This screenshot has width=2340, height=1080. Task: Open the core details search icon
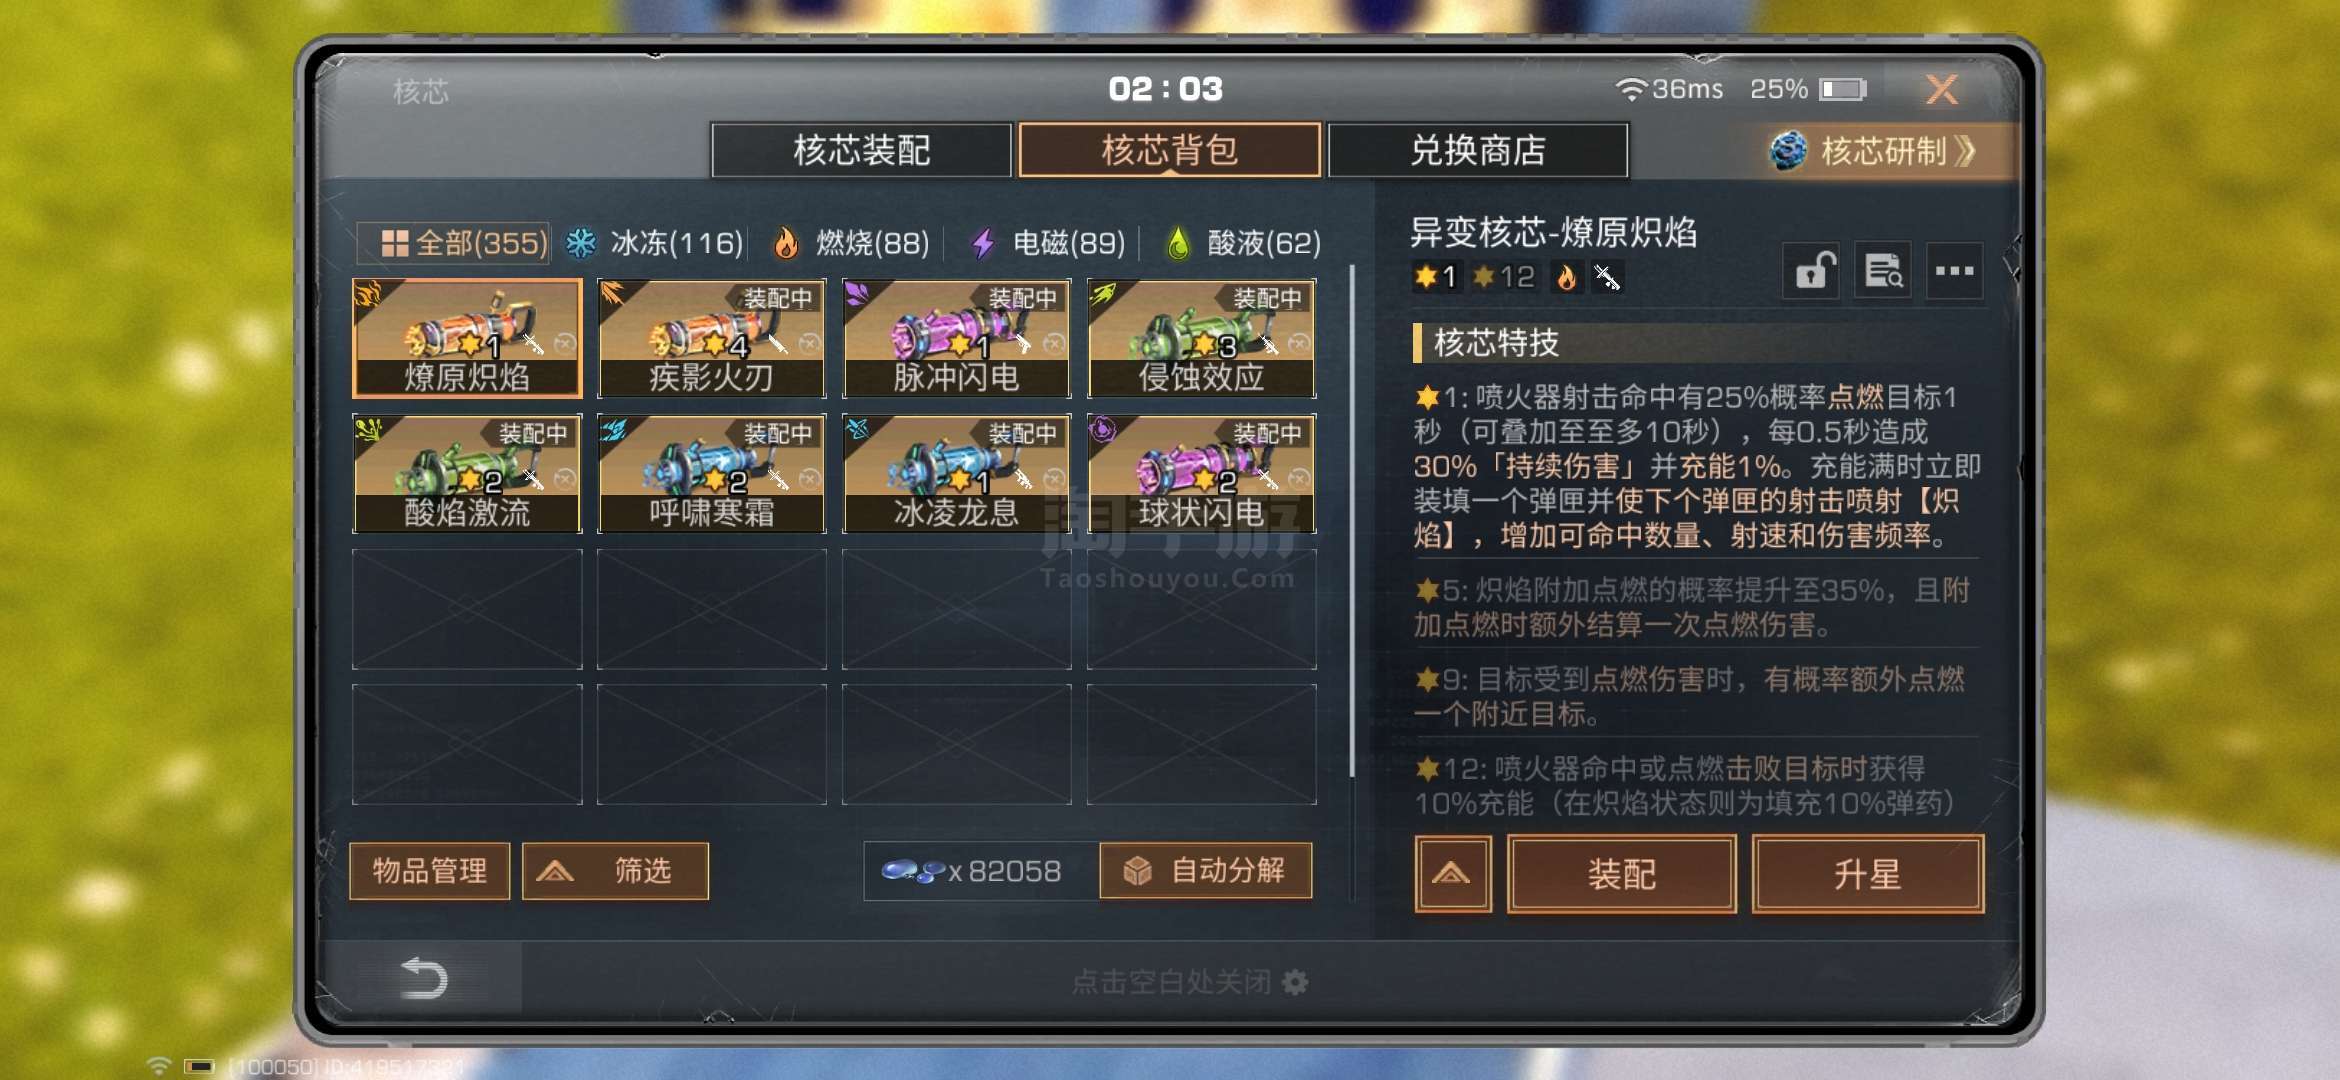tap(1883, 270)
